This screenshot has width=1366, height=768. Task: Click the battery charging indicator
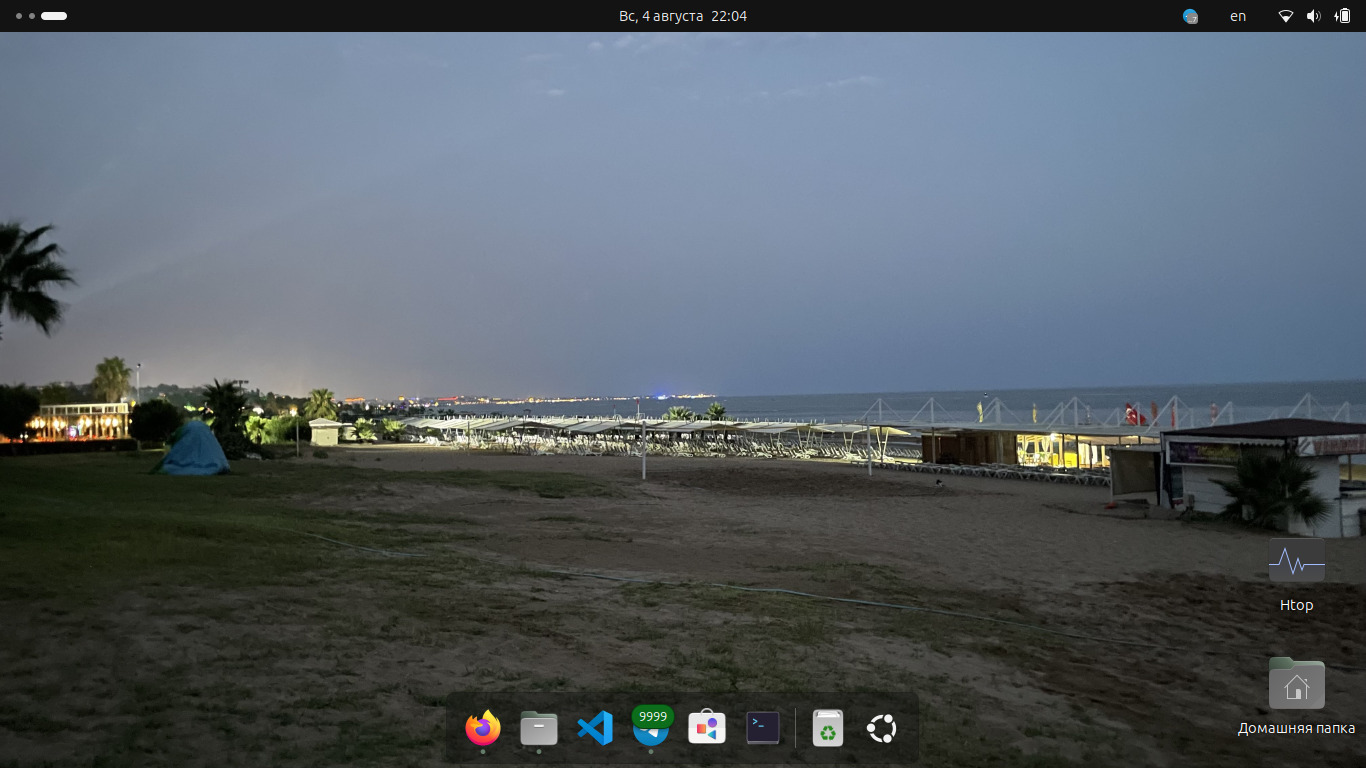pyautogui.click(x=1342, y=16)
